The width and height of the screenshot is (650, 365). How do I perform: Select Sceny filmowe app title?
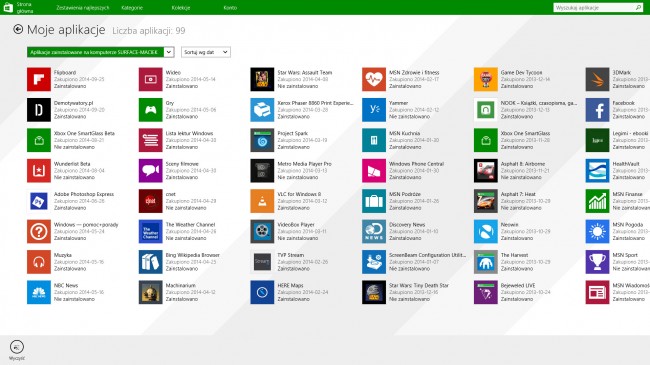click(x=182, y=164)
